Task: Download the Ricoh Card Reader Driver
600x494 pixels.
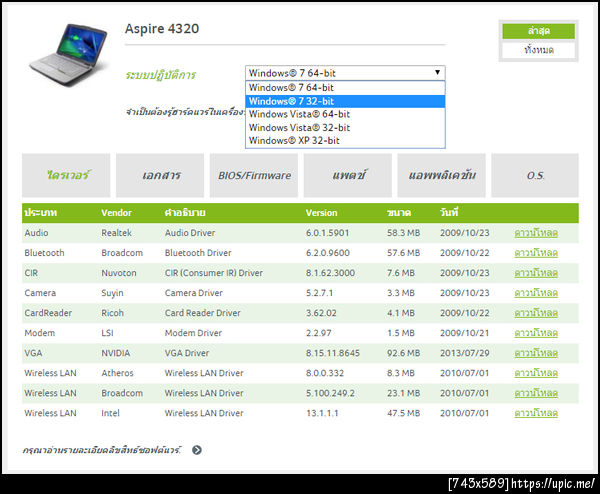Action: pyautogui.click(x=536, y=313)
